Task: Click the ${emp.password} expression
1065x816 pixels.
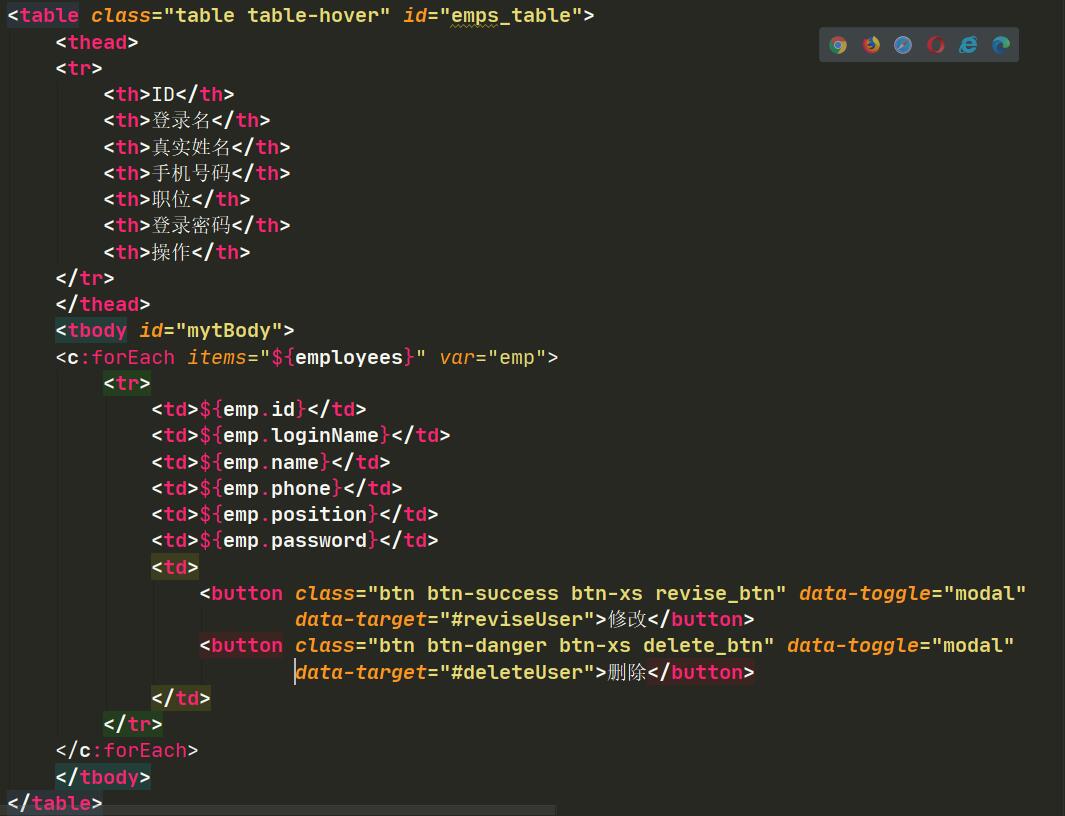Action: (x=289, y=541)
